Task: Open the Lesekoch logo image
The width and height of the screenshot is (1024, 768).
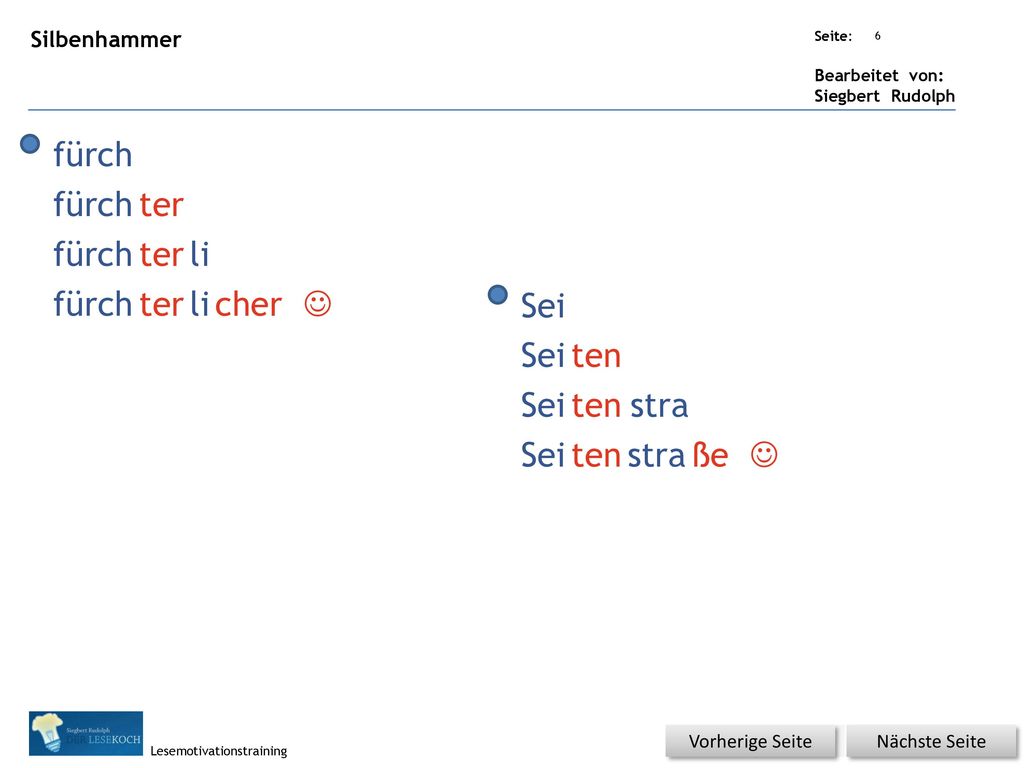Action: (86, 733)
